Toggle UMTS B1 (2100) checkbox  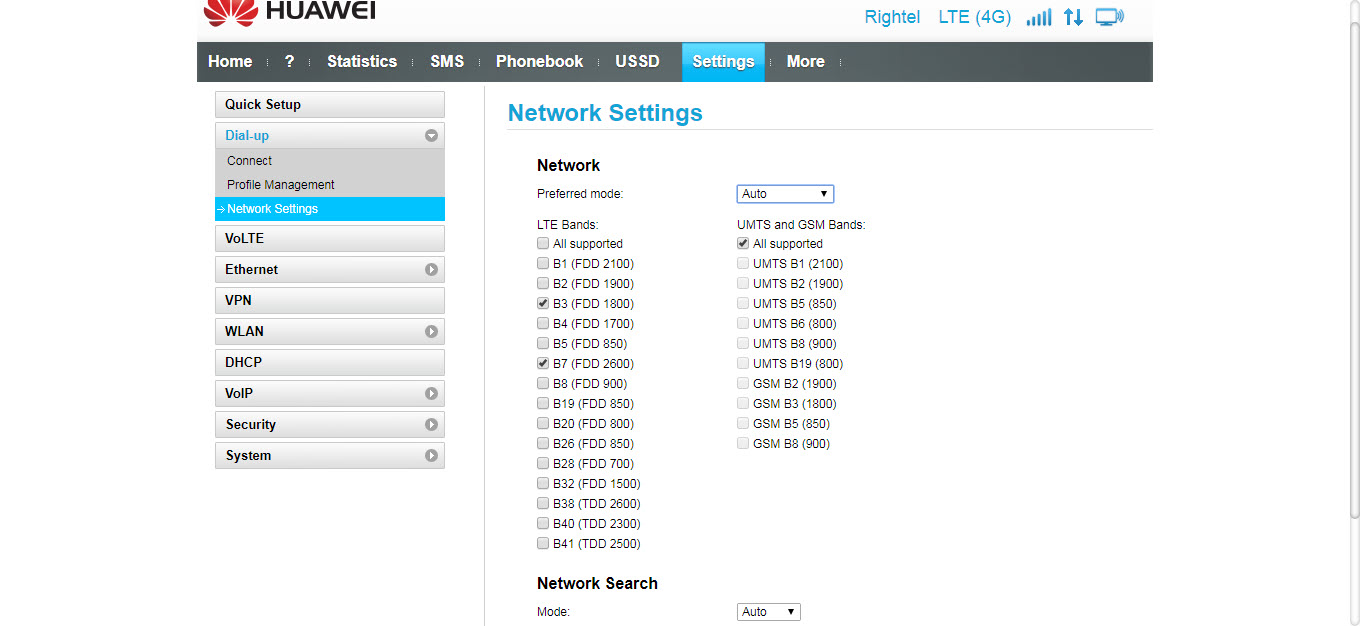tap(743, 264)
